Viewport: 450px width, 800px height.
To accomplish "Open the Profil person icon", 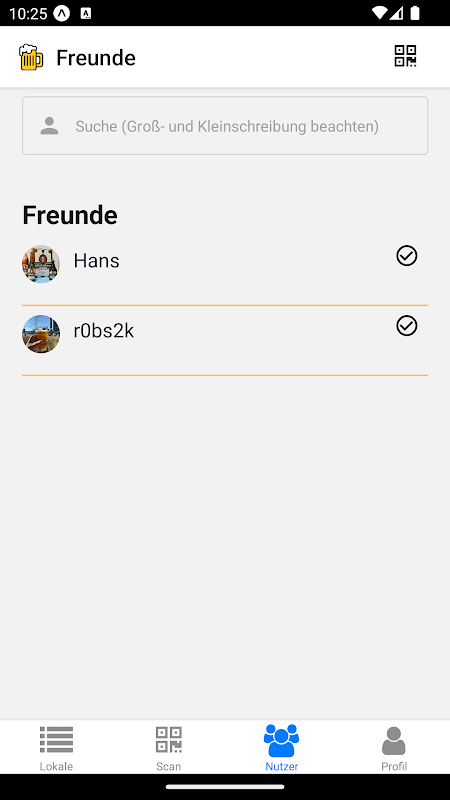I will pyautogui.click(x=394, y=741).
